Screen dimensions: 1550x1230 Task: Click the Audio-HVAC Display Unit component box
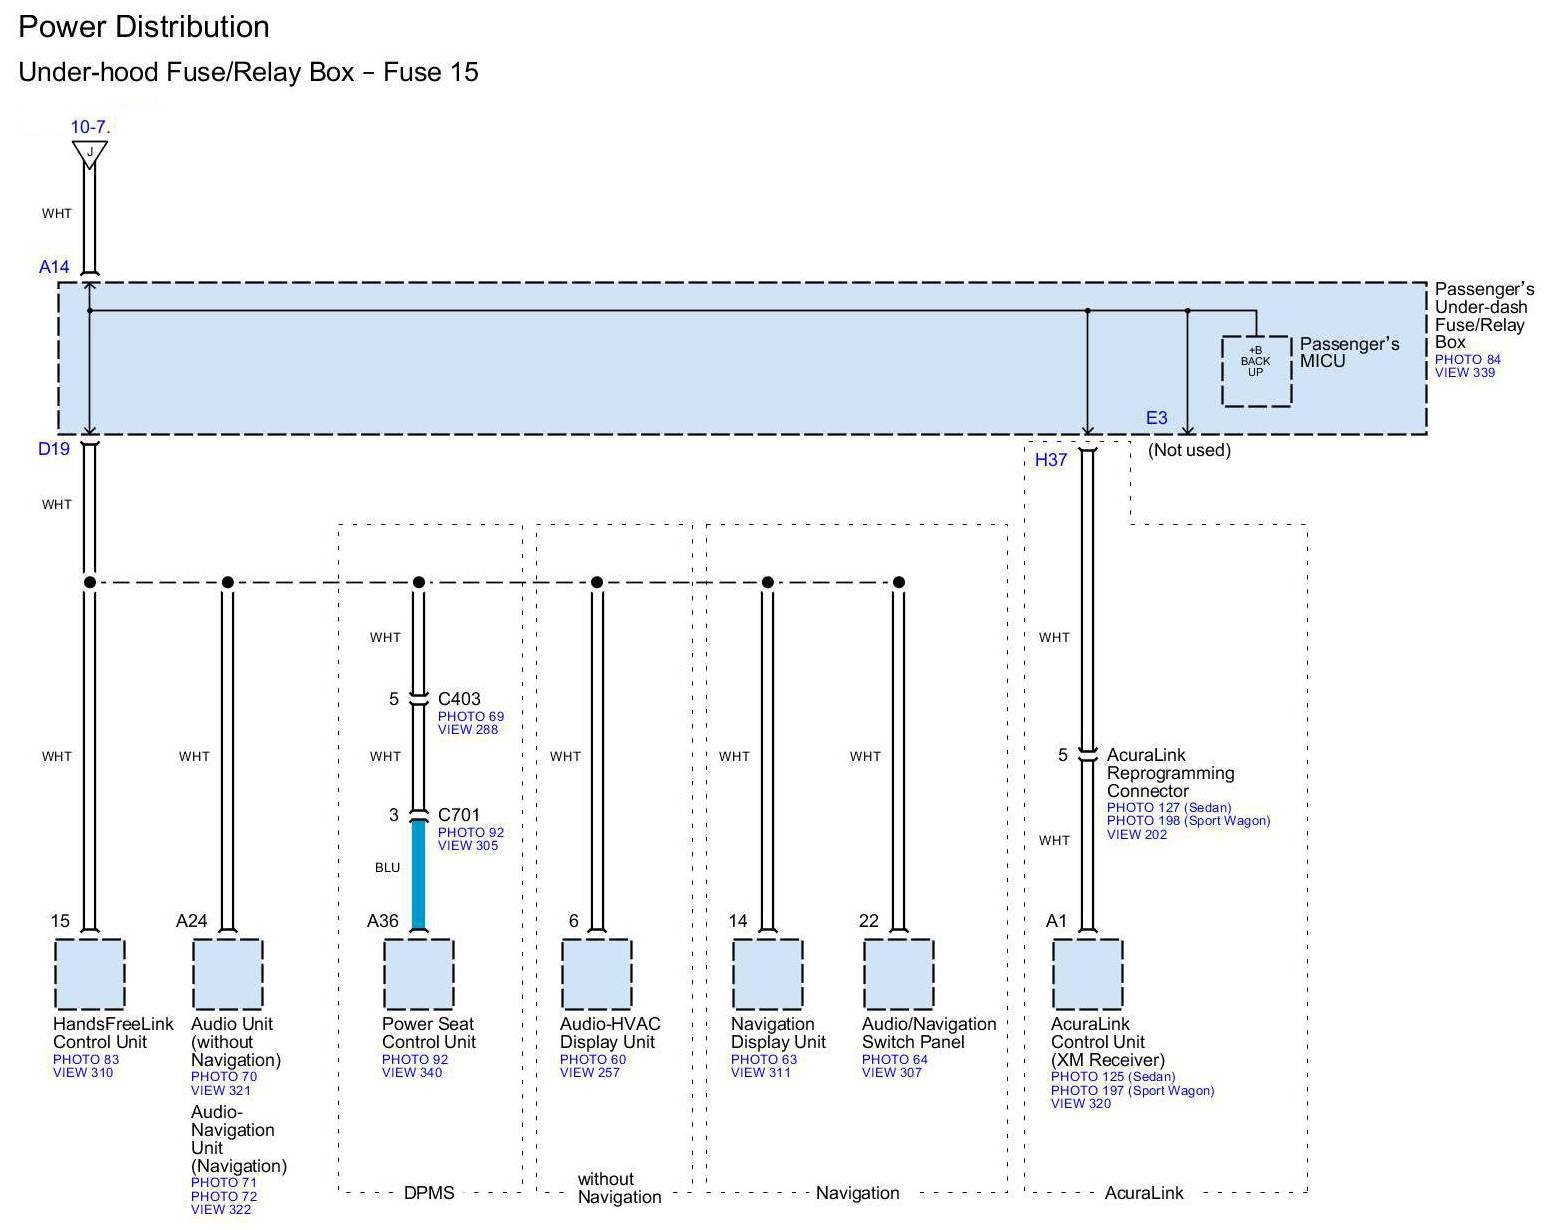[x=596, y=974]
